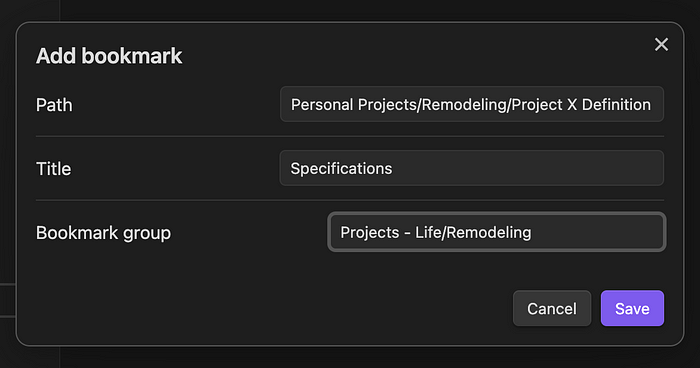
Task: Focus the Title field containing Specifications
Action: pos(472,168)
